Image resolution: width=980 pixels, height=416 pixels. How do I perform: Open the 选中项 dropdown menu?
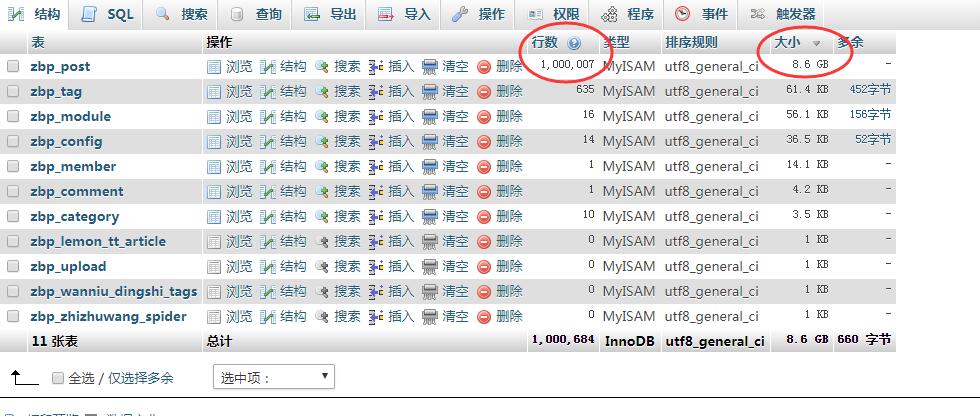273,378
